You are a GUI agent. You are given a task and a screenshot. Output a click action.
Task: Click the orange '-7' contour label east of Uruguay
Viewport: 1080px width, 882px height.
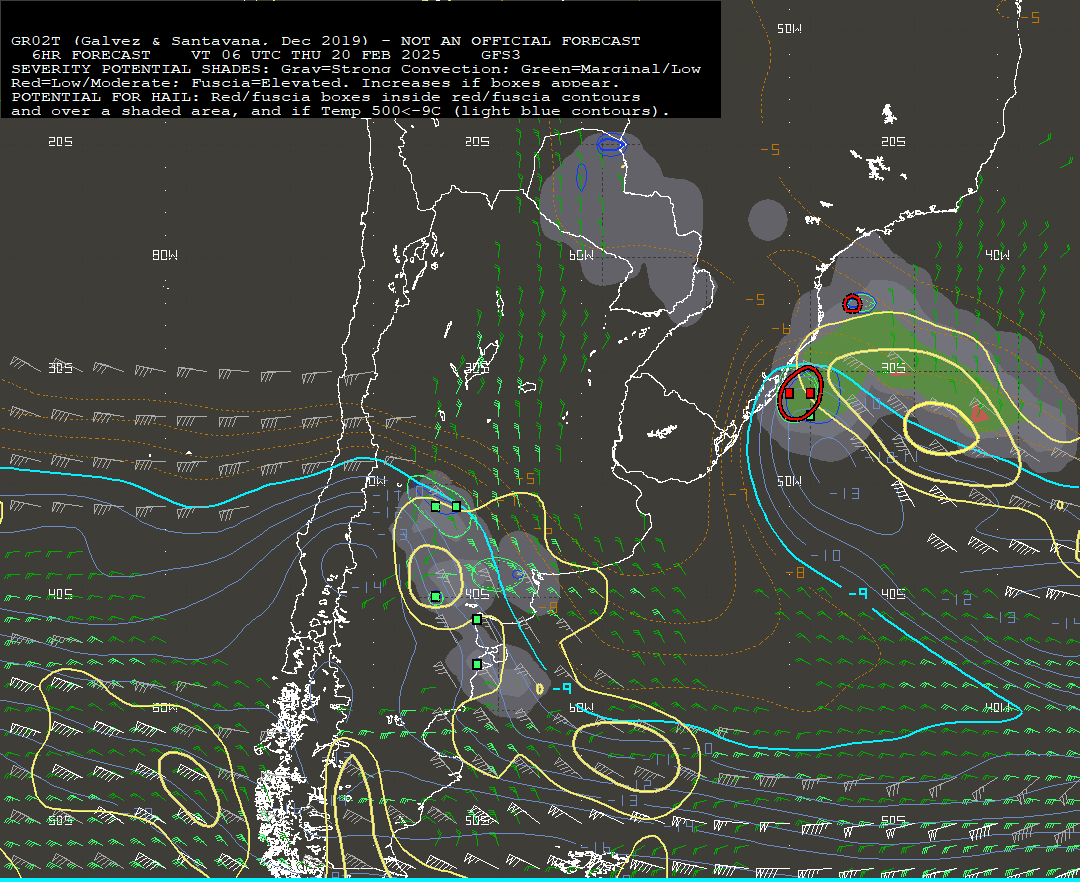coord(738,494)
